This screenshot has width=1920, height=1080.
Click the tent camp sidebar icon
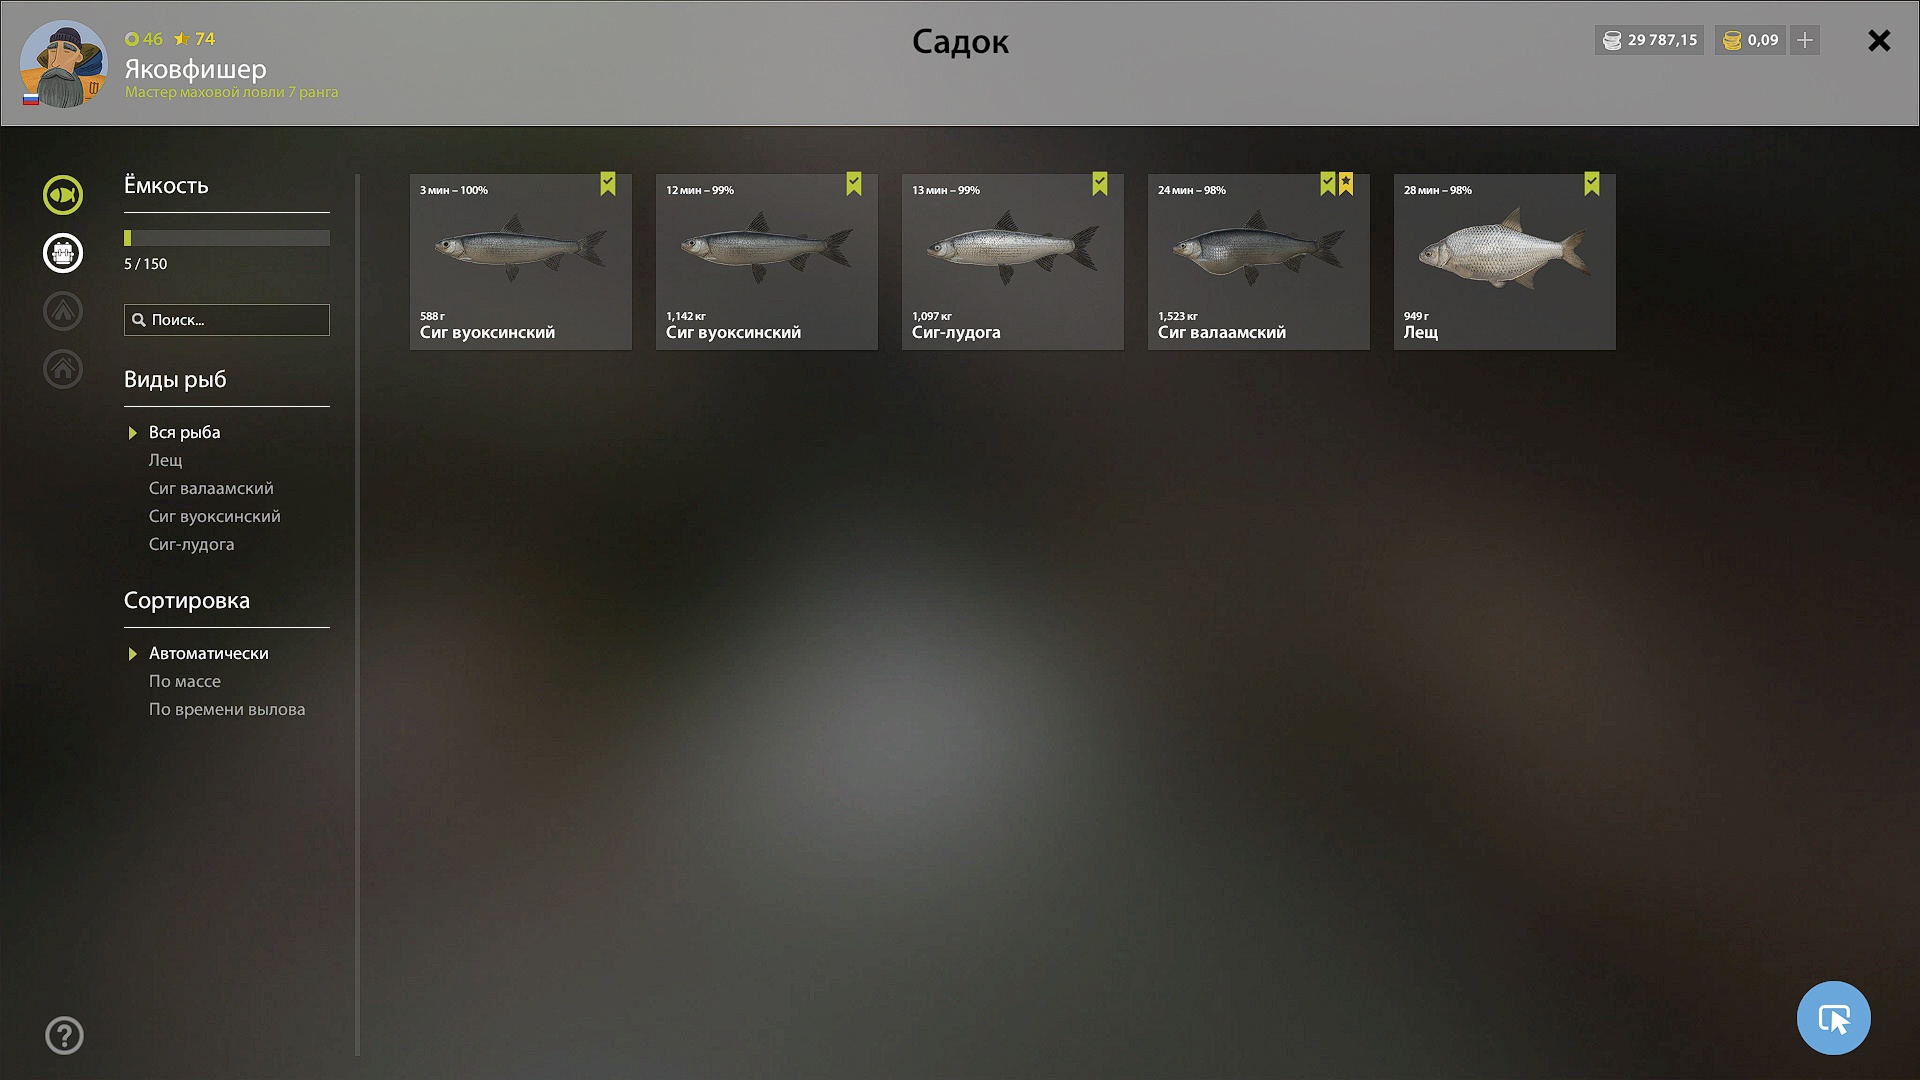63,311
